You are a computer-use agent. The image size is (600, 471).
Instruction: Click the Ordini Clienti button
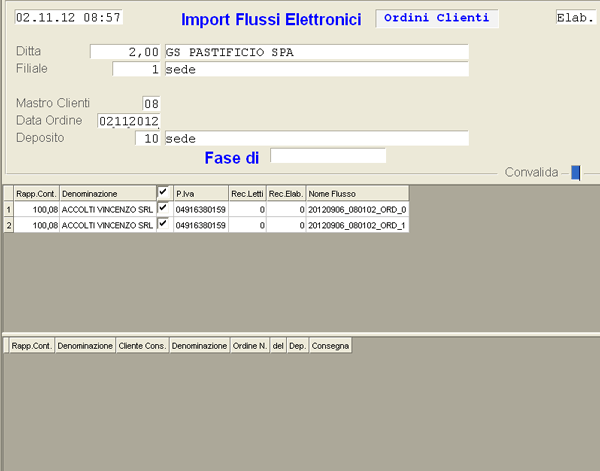(437, 18)
